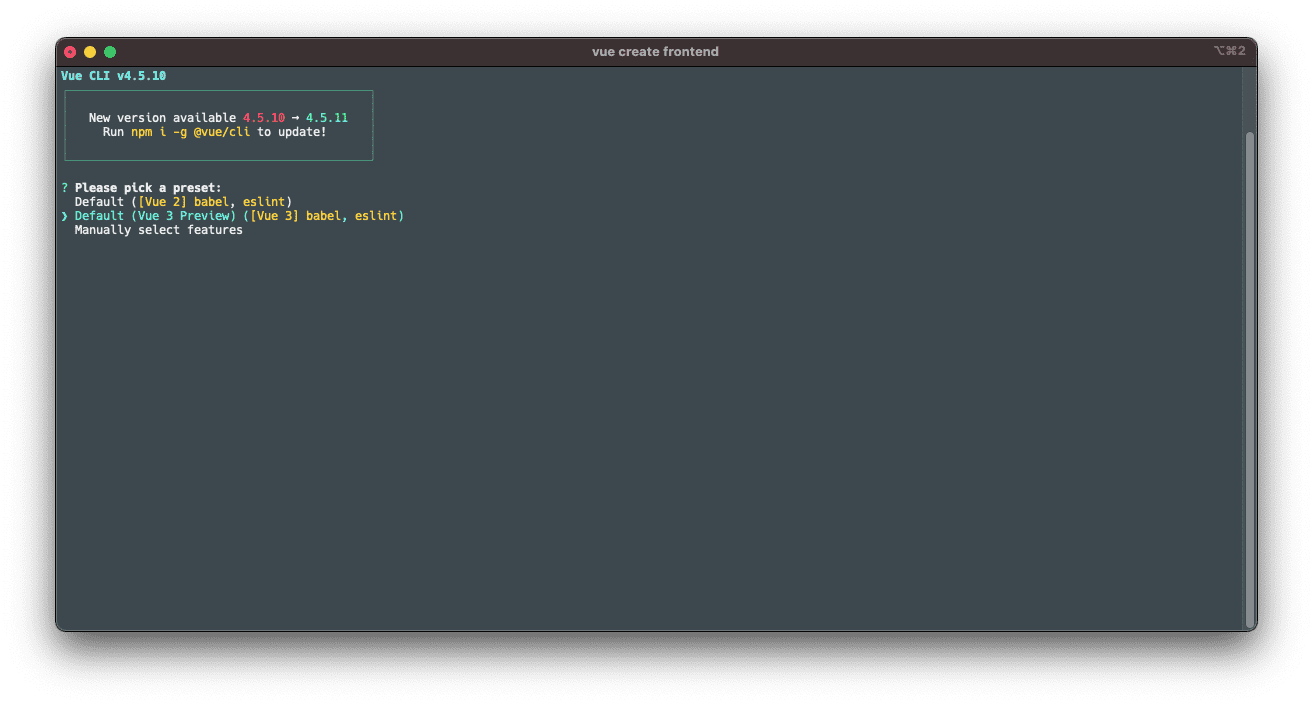Image resolution: width=1313 pixels, height=705 pixels.
Task: Choose the Manually select features option
Action: click(159, 229)
